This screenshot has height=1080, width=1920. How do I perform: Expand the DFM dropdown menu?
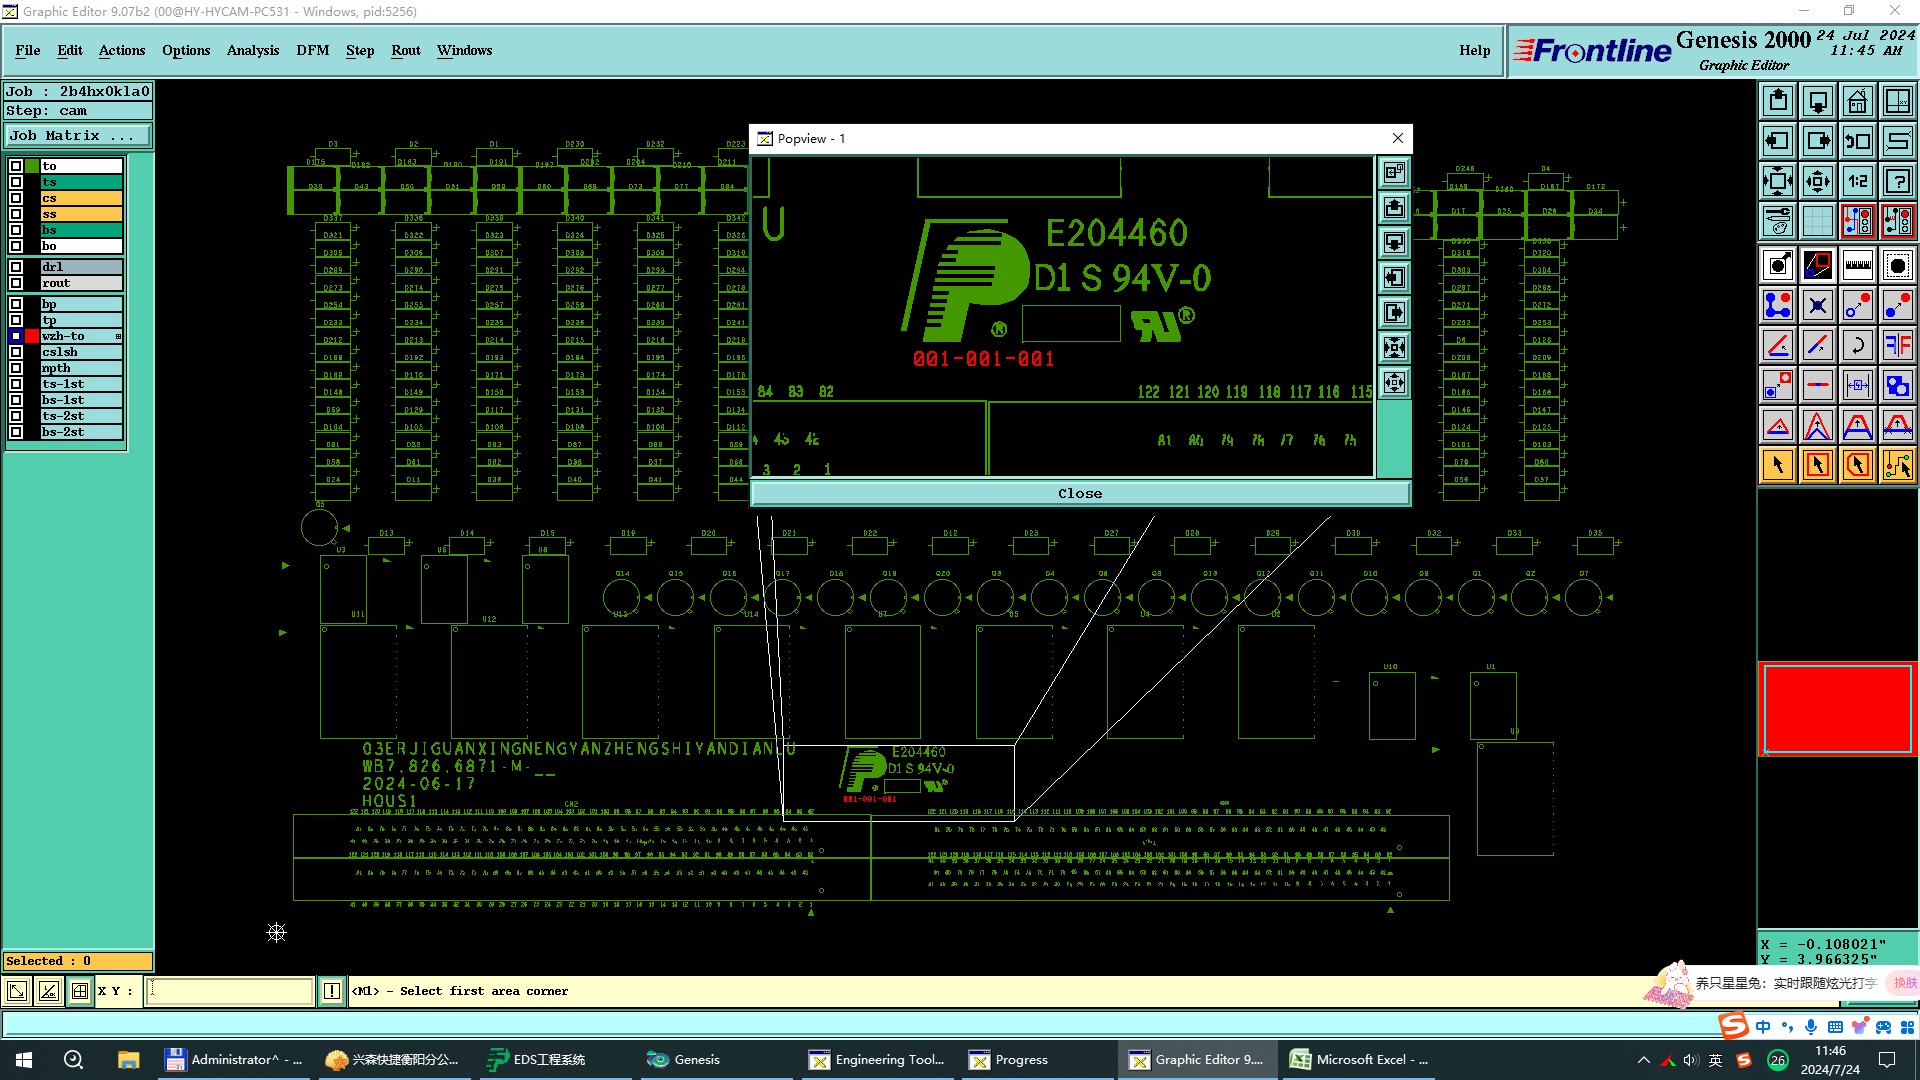pos(312,50)
